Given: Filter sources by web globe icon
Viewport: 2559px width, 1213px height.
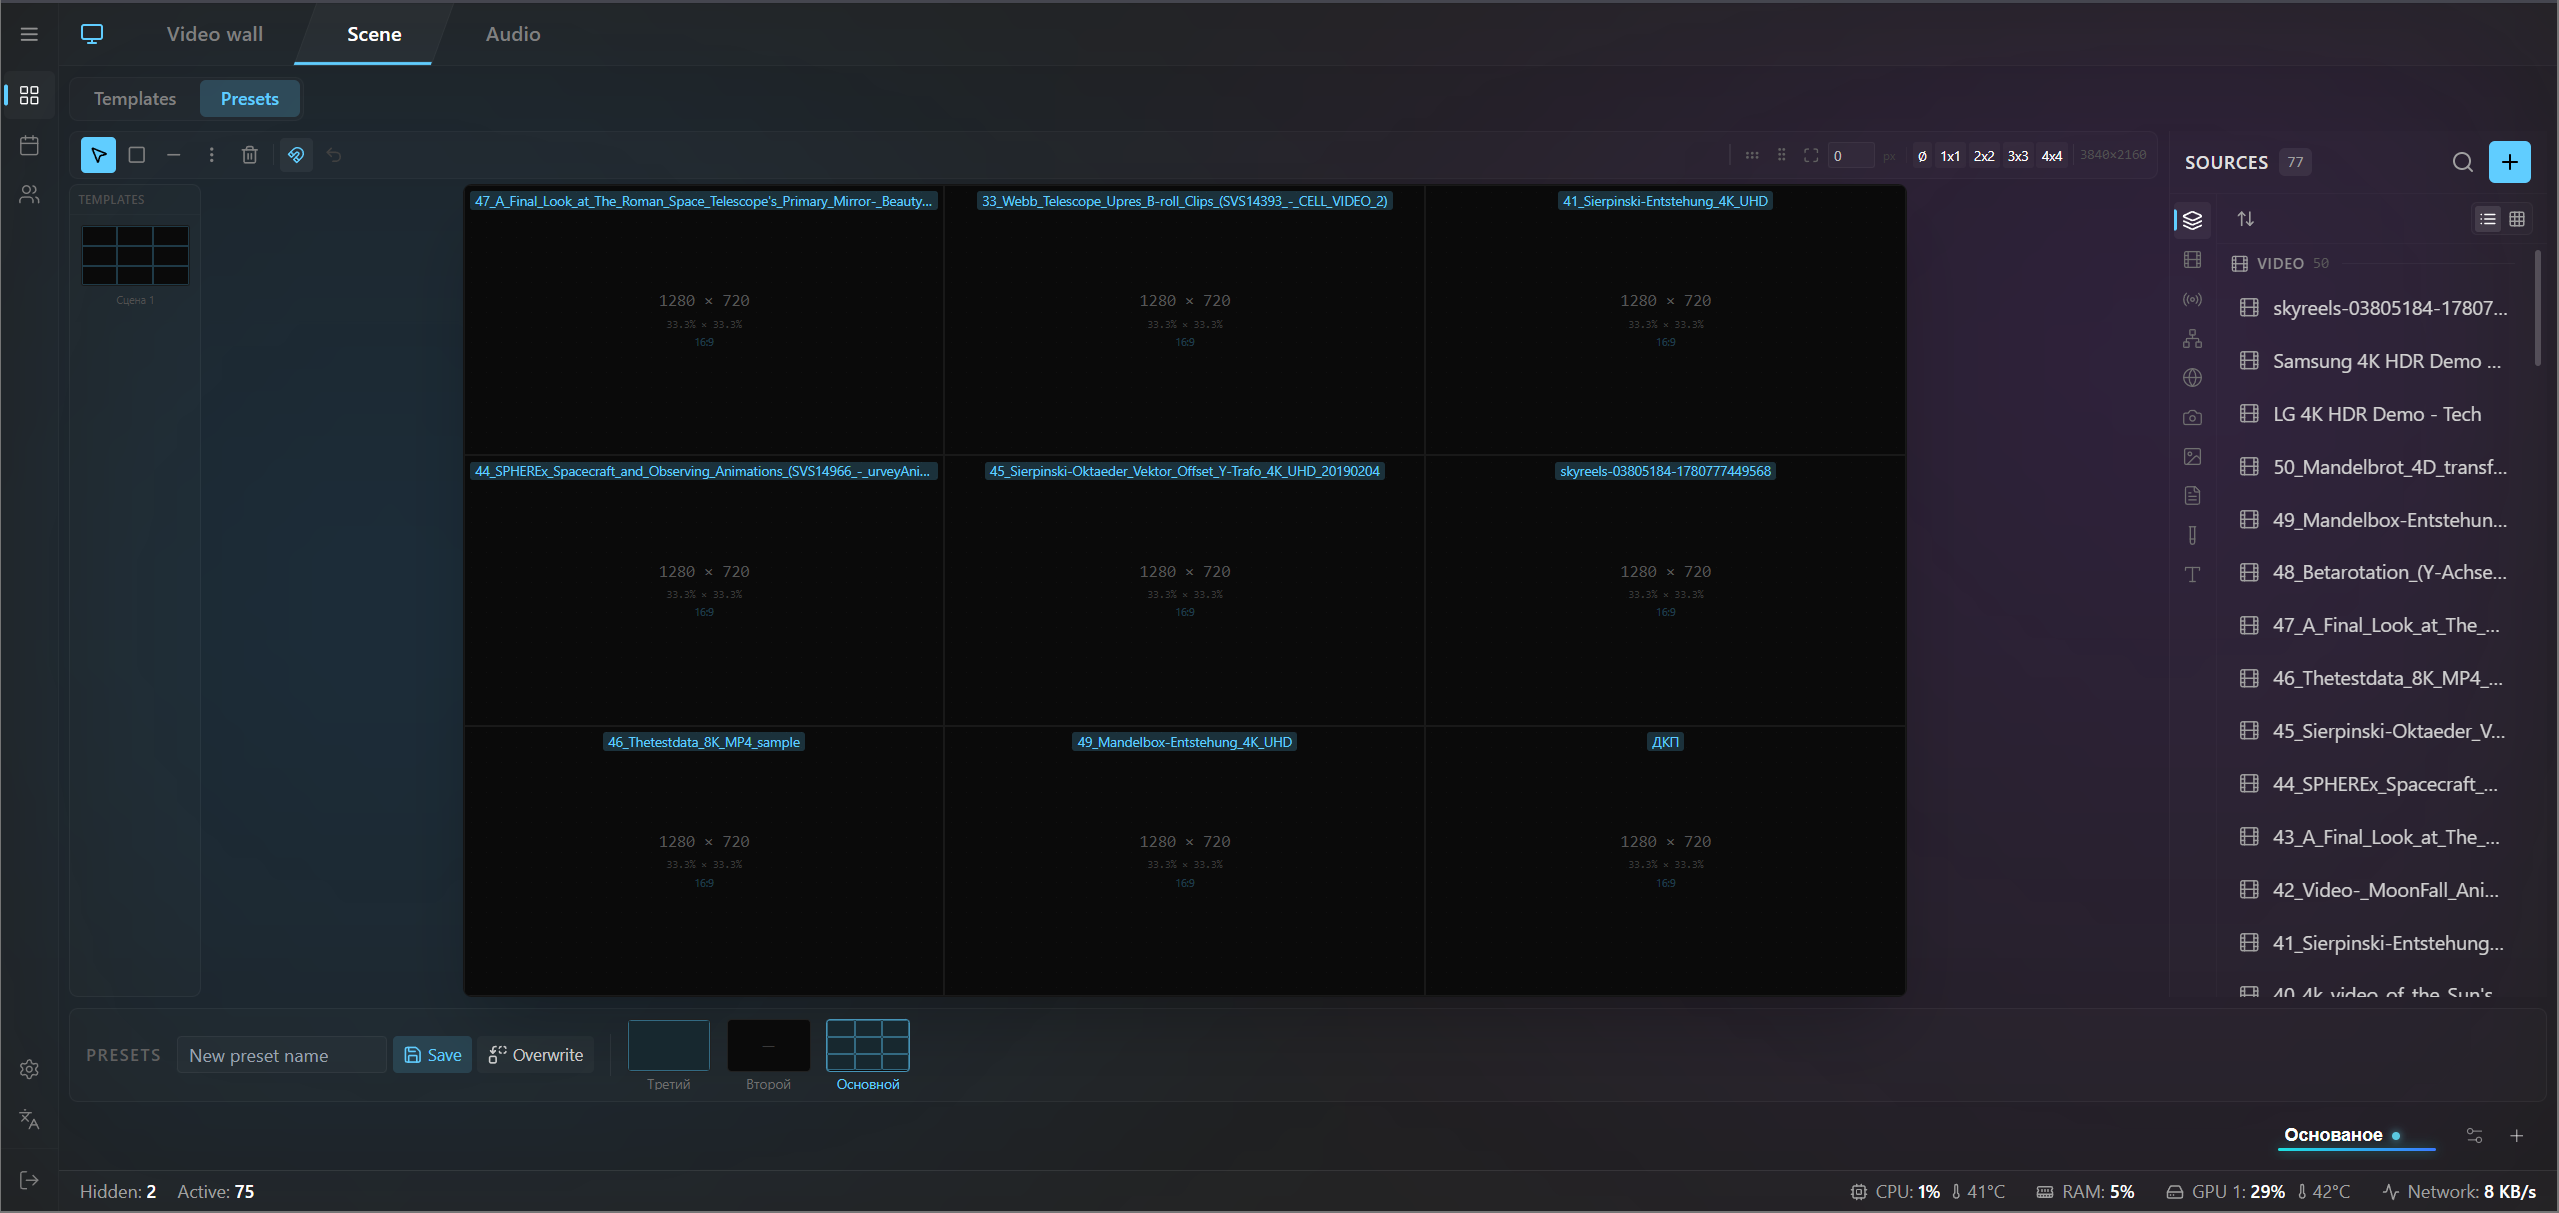Looking at the screenshot, I should click(x=2193, y=378).
